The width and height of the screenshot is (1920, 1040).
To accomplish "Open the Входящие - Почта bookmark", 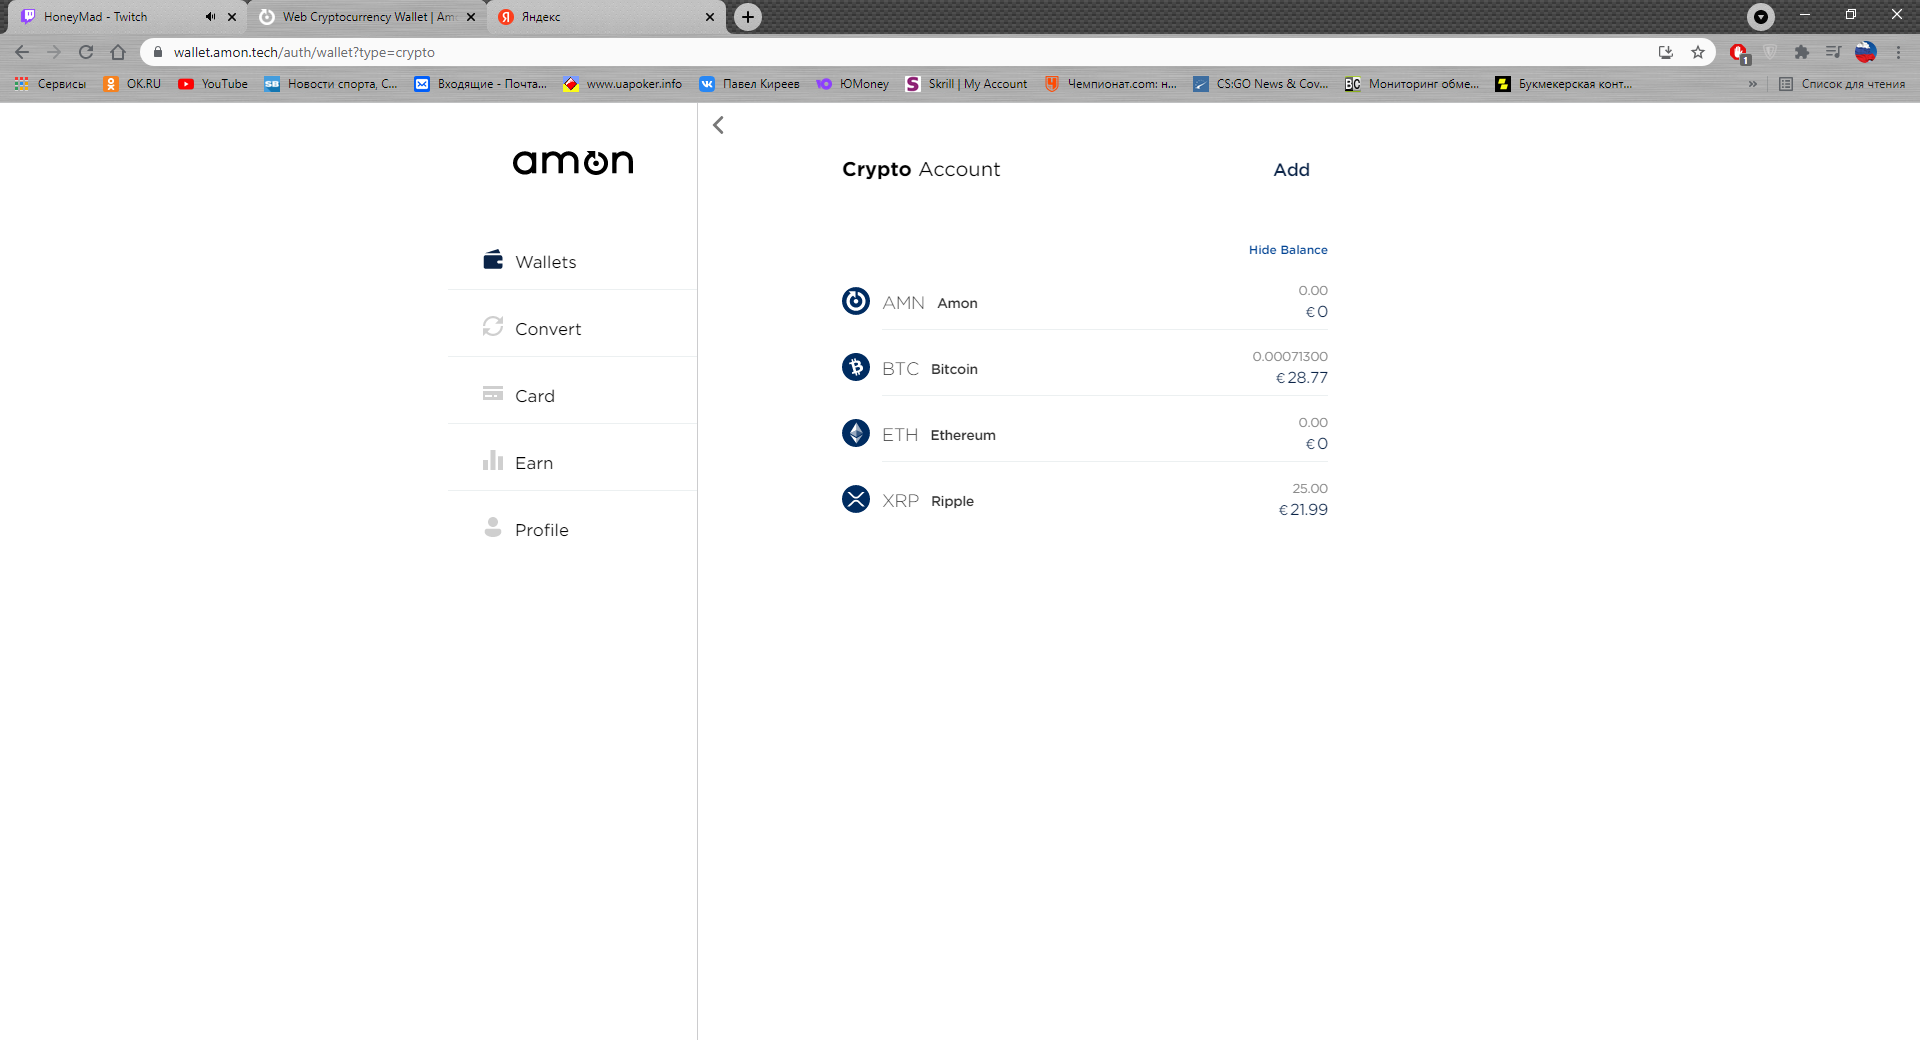I will (x=481, y=84).
